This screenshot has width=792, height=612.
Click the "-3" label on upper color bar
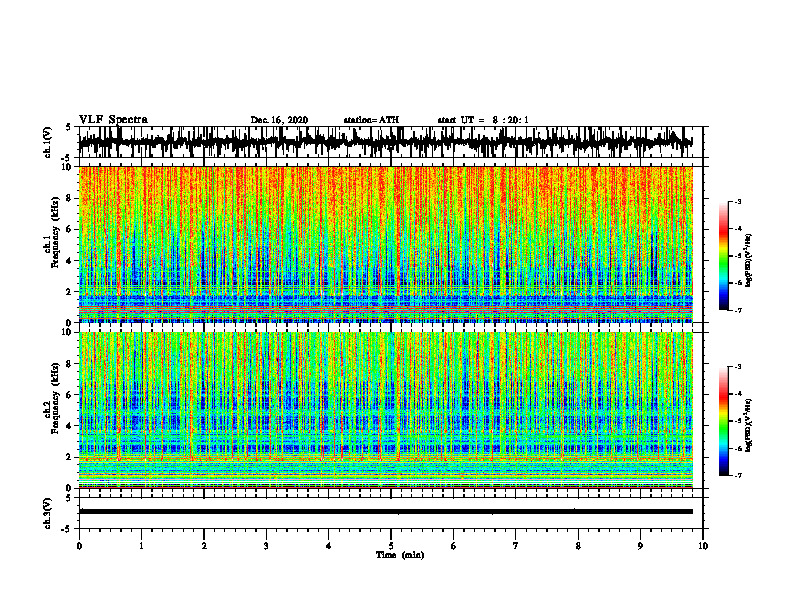[738, 202]
